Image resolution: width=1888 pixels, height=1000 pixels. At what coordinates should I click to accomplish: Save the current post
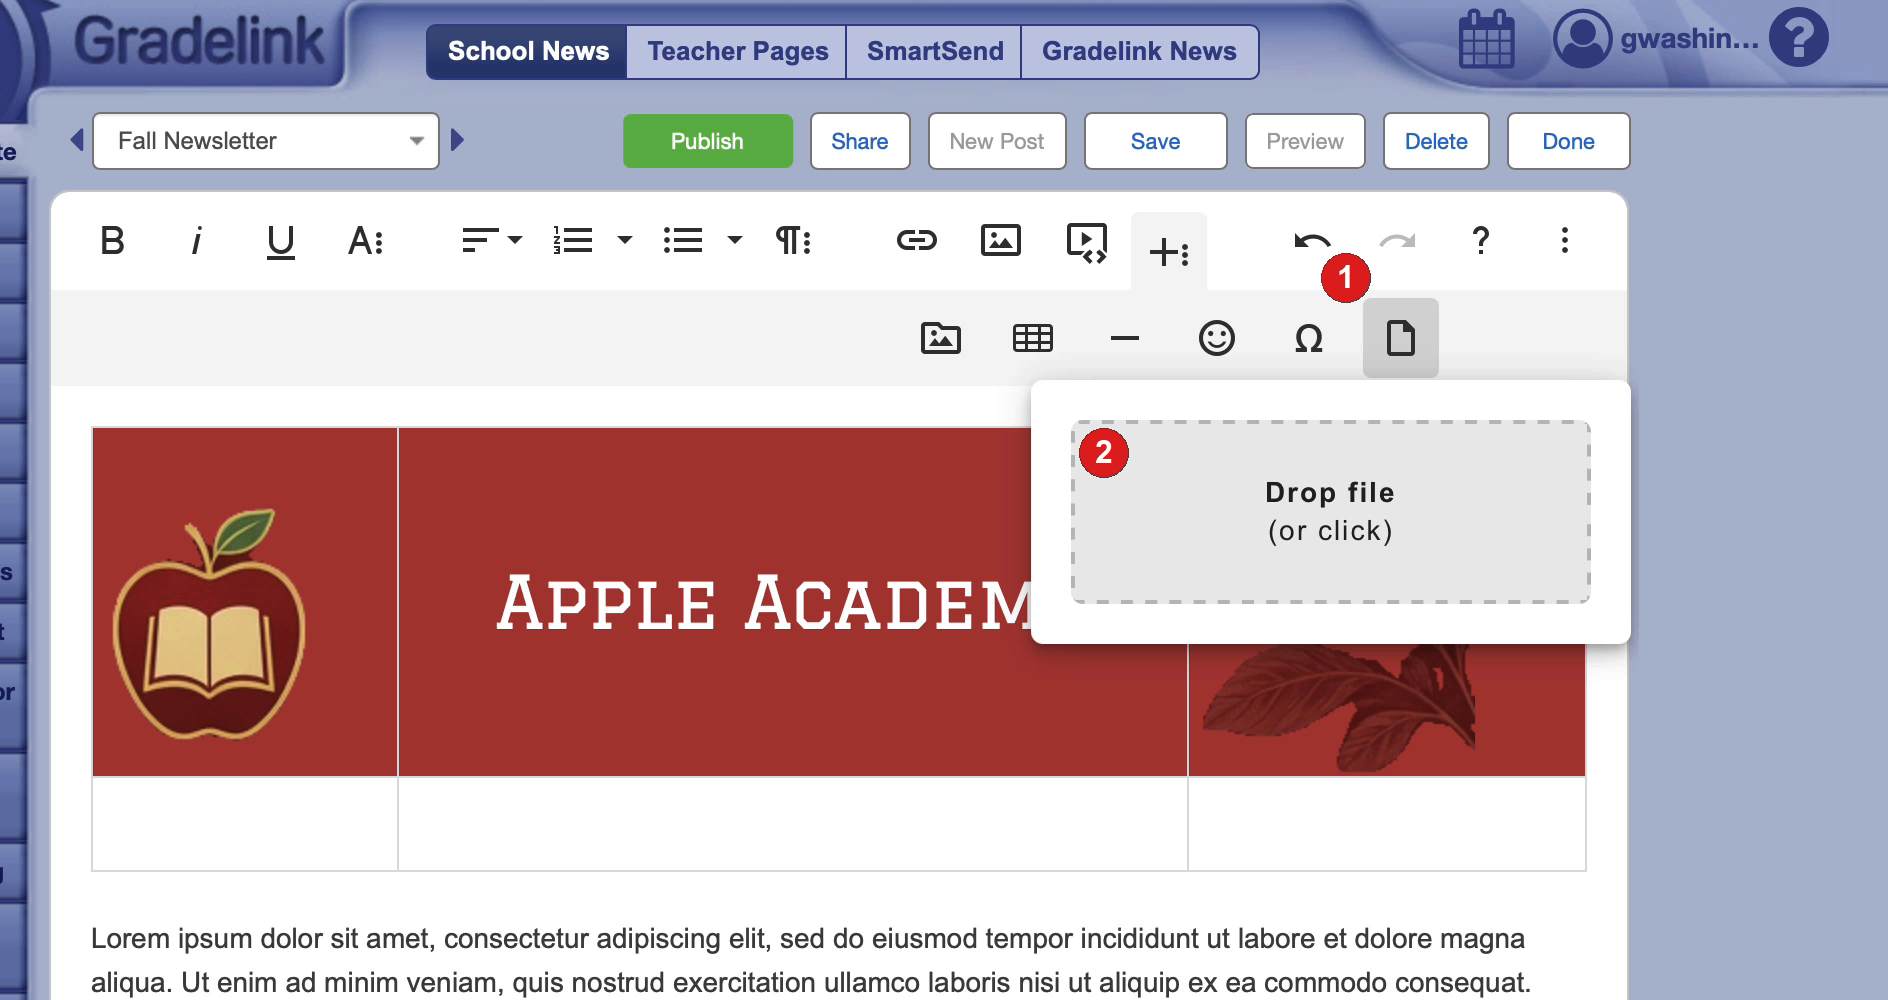tap(1155, 141)
